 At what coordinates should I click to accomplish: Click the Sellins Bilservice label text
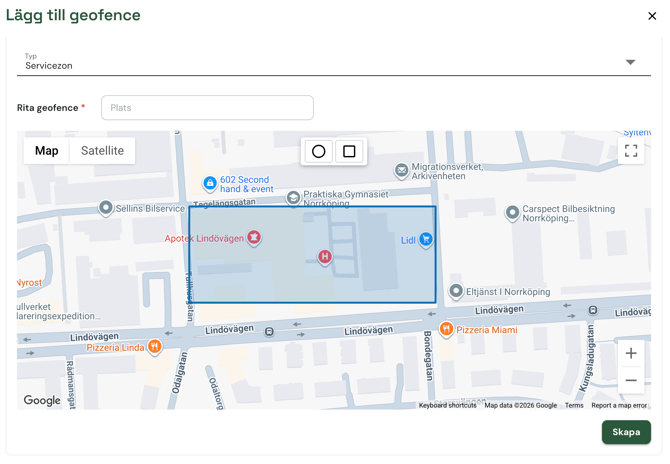150,209
